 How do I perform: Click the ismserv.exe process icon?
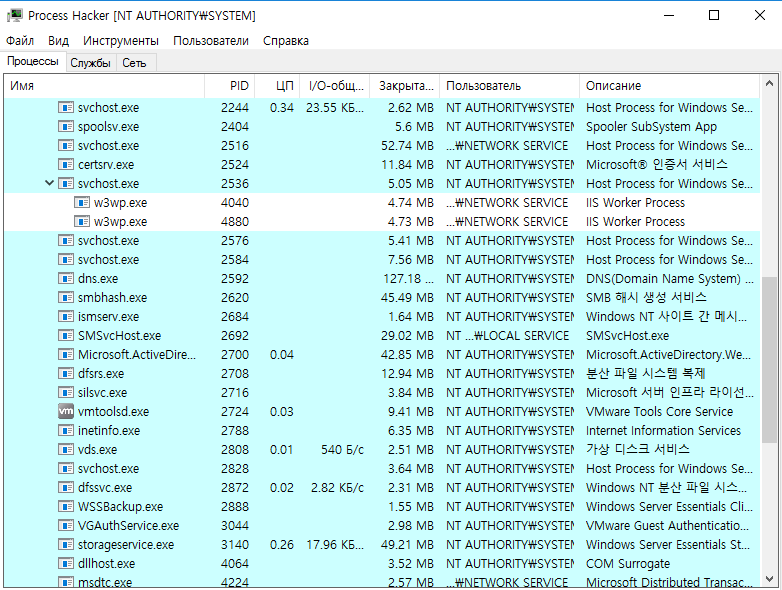click(66, 317)
